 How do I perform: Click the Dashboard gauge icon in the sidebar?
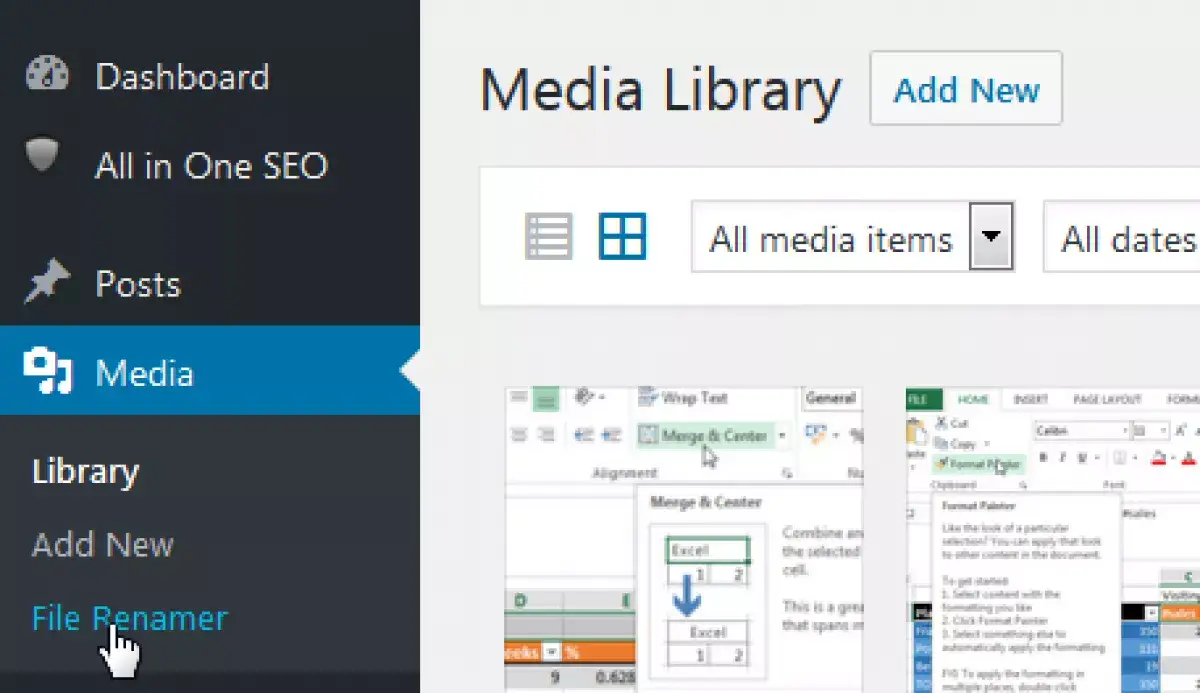pos(47,76)
